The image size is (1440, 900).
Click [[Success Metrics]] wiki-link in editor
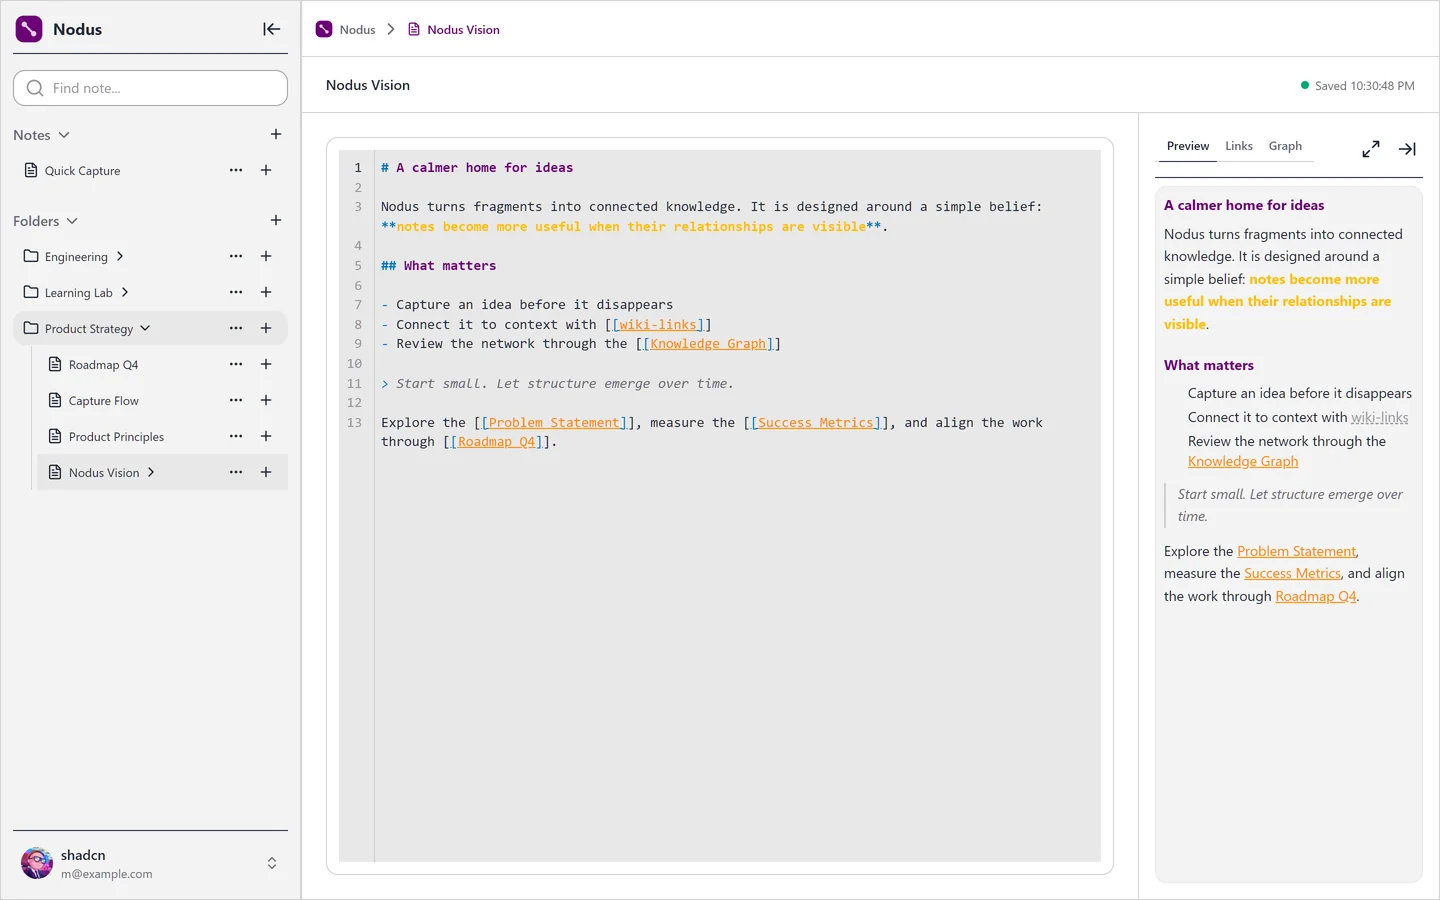coord(816,423)
